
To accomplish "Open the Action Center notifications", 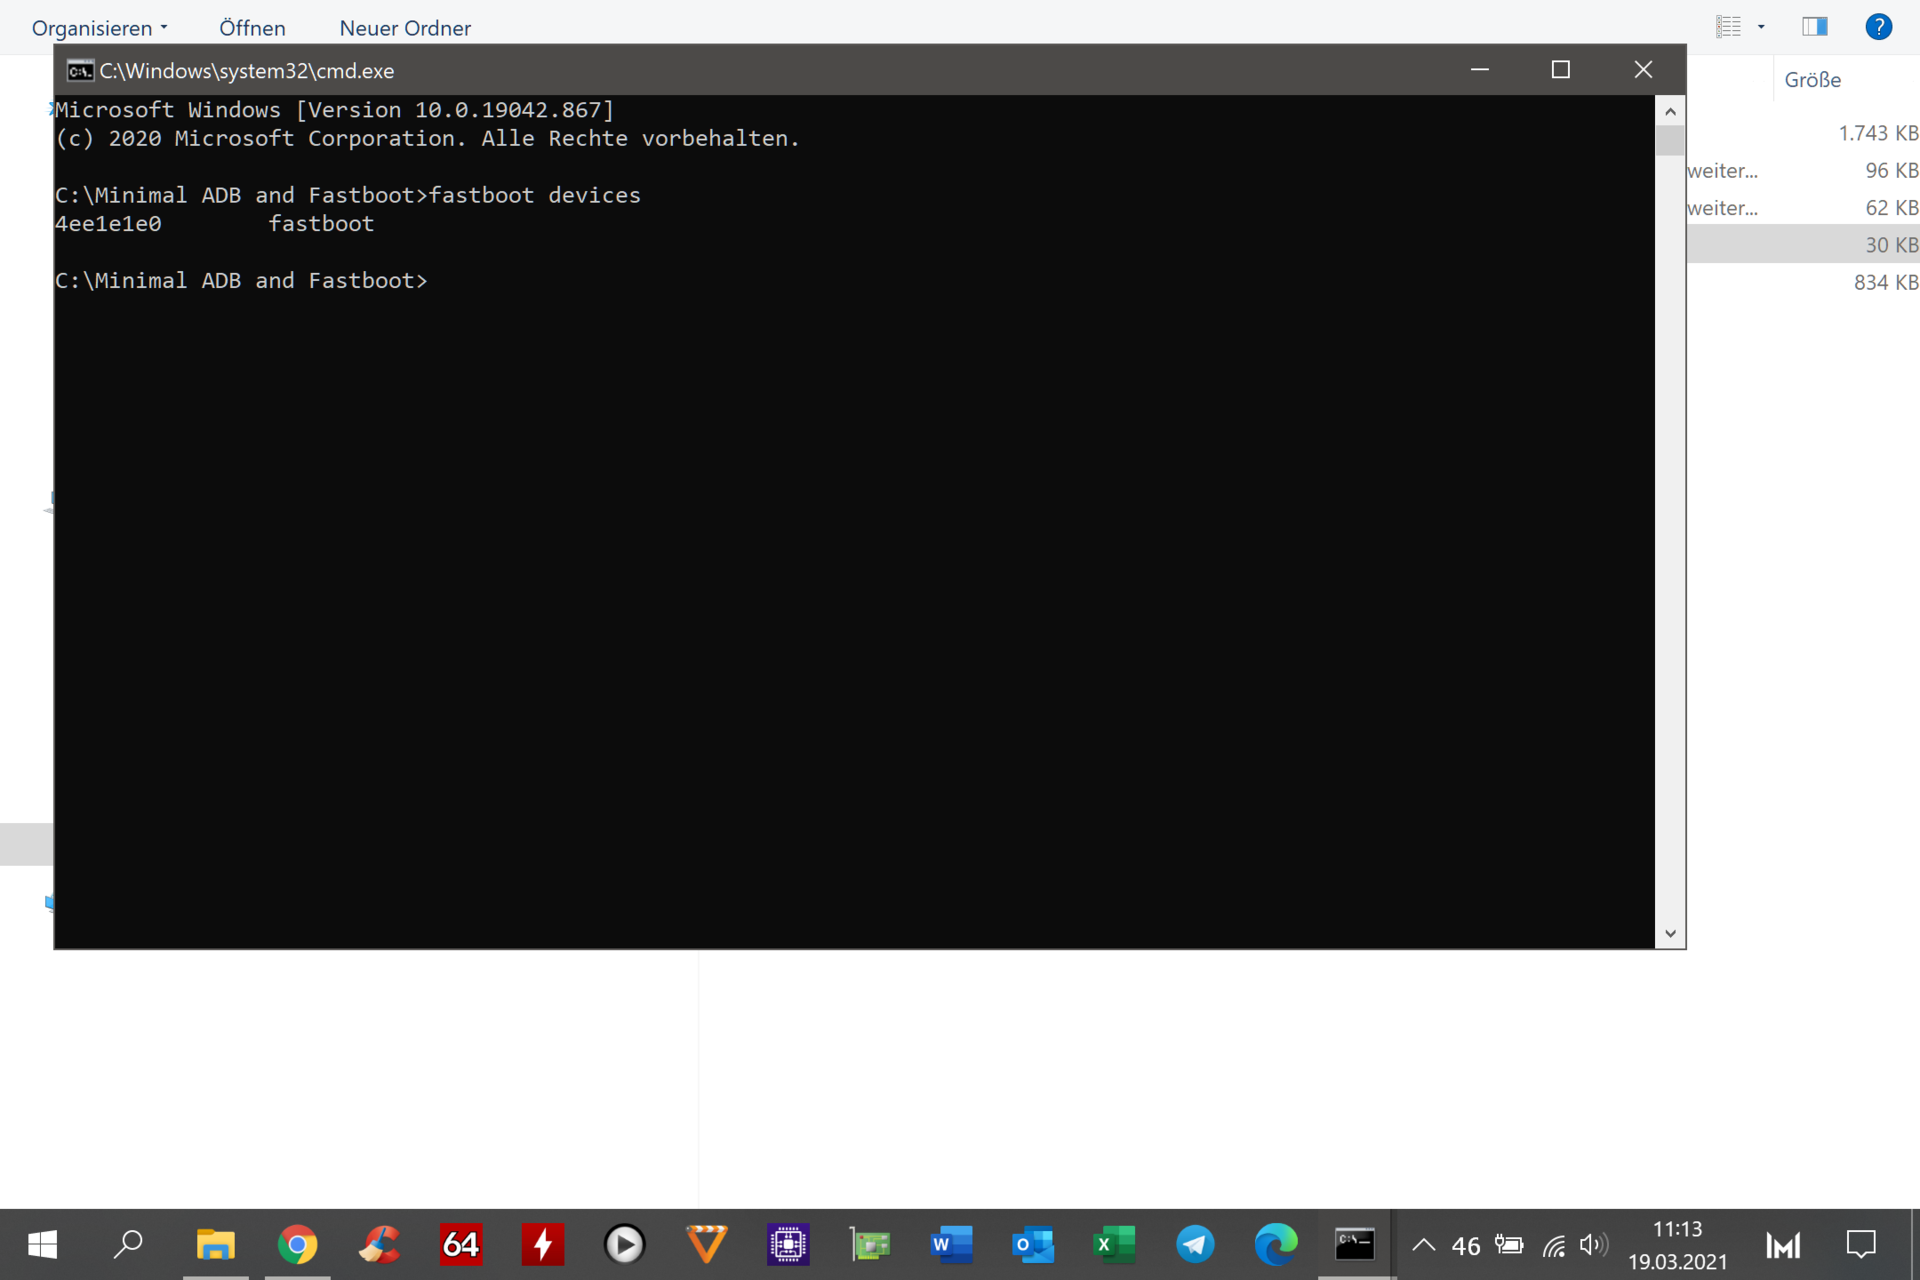I will pyautogui.click(x=1861, y=1246).
